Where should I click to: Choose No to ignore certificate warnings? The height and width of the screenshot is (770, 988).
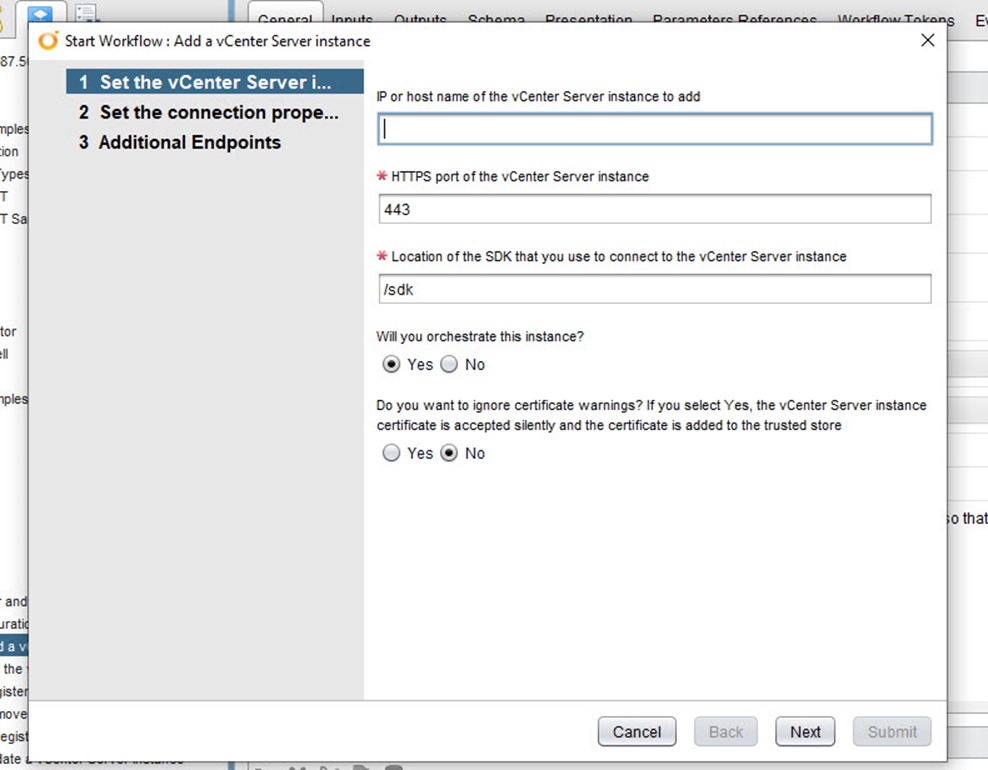click(x=449, y=453)
